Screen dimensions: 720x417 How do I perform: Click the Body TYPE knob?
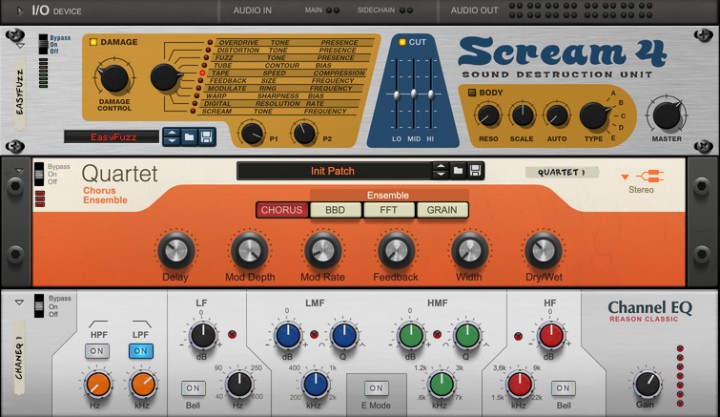click(594, 116)
